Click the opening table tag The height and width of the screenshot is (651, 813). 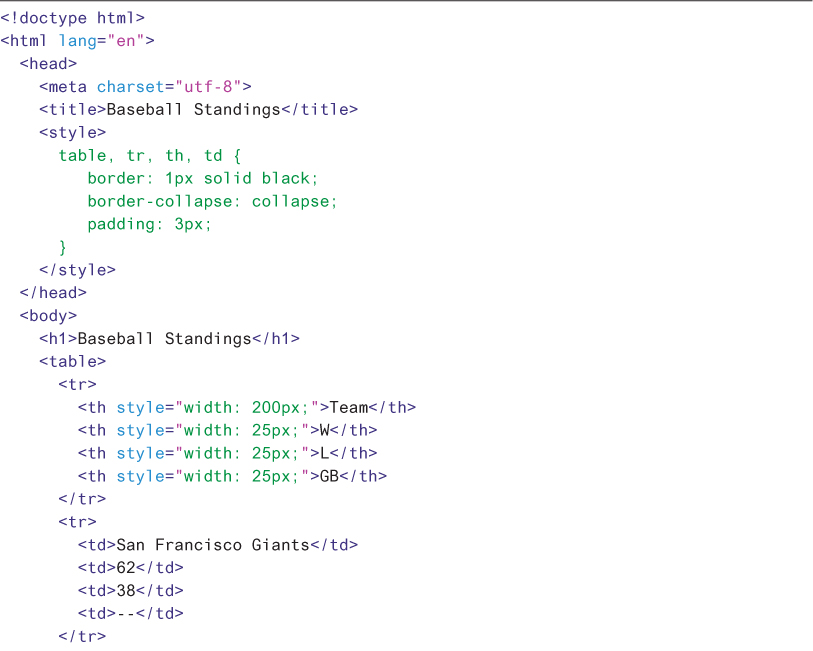pyautogui.click(x=72, y=362)
